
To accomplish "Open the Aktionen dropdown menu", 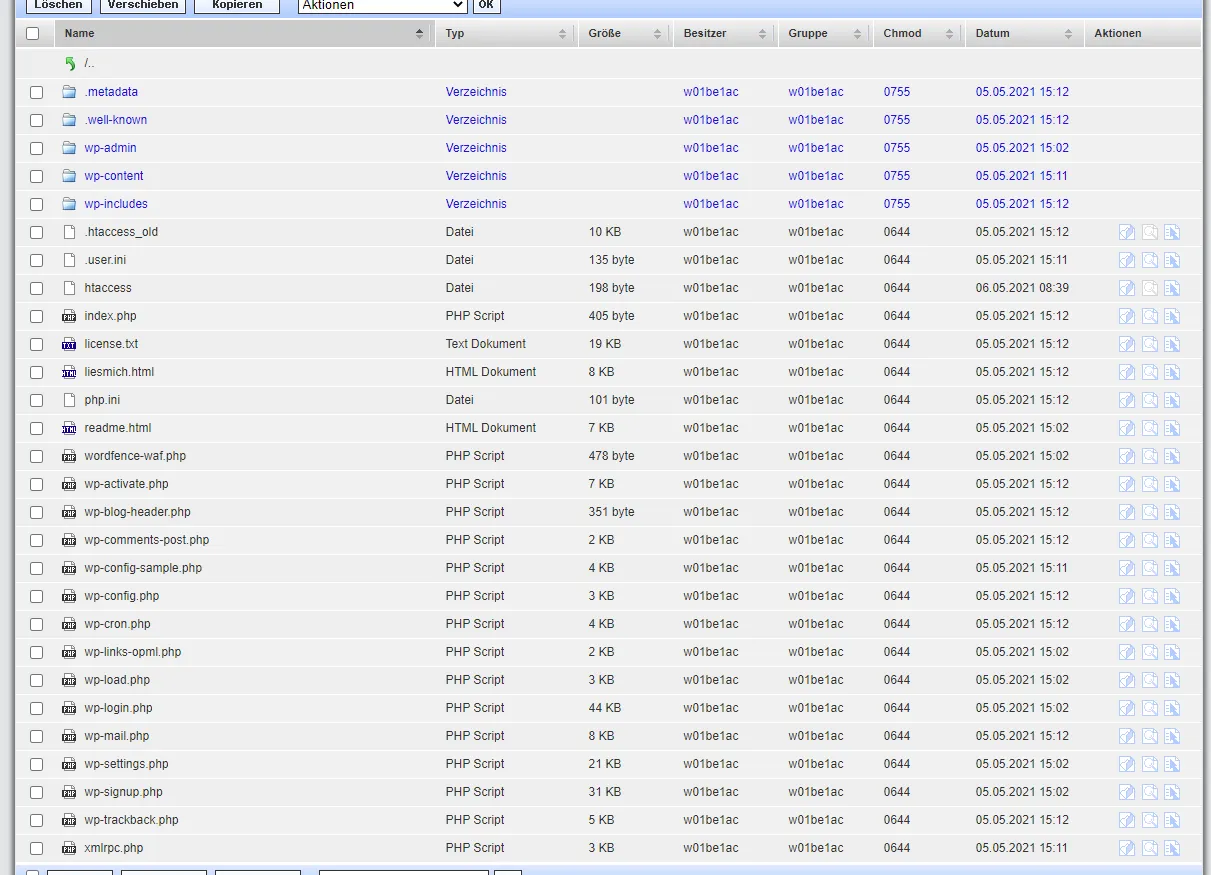I will click(382, 5).
